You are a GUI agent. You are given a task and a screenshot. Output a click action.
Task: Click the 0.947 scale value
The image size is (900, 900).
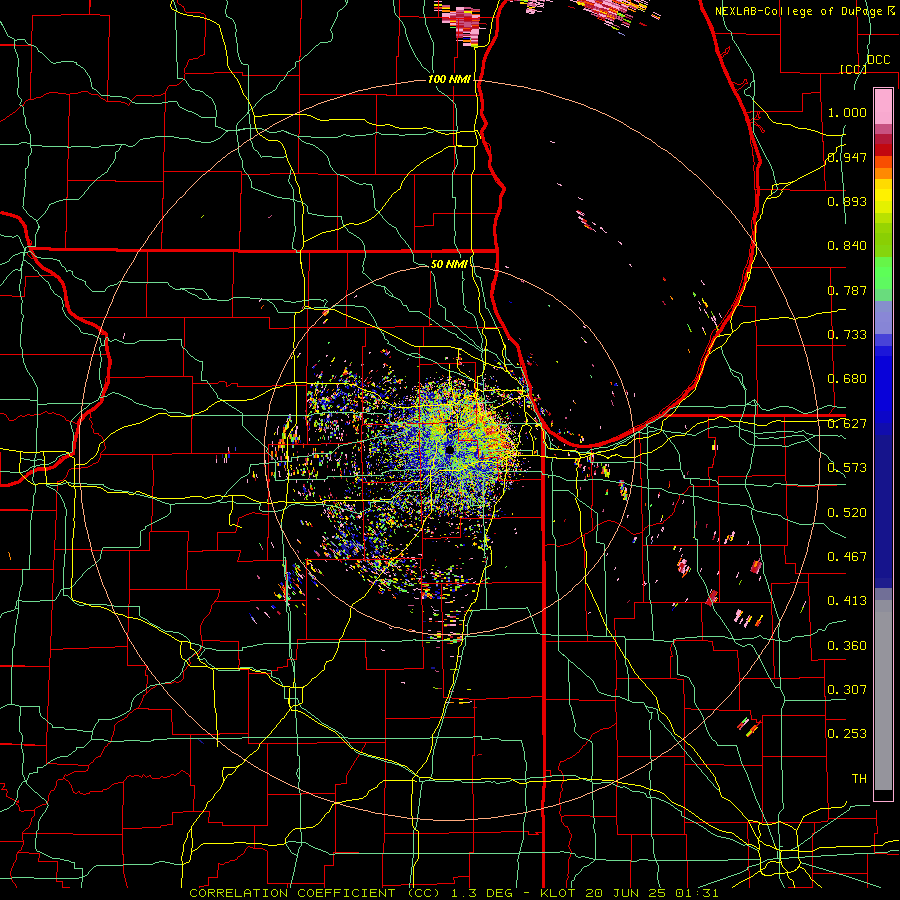coord(847,157)
